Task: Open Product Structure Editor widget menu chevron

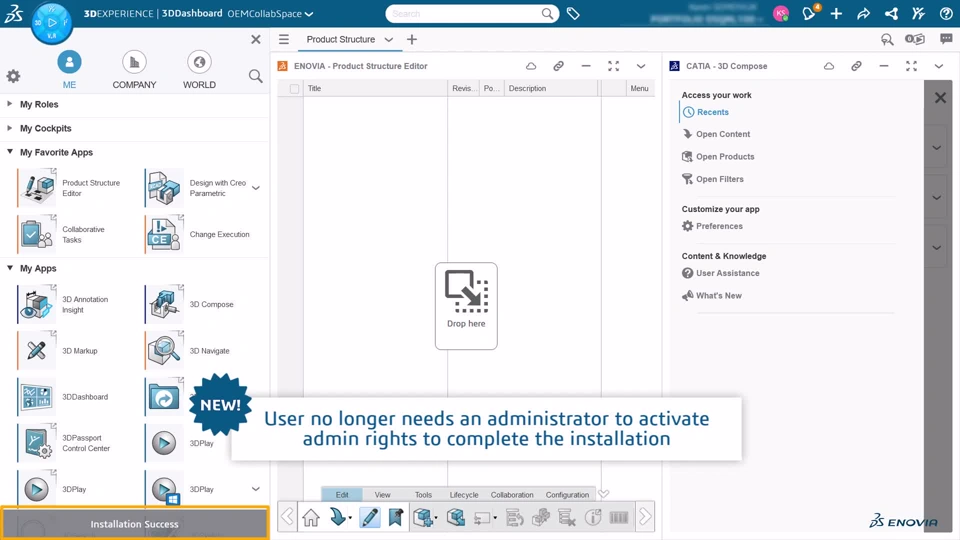Action: (641, 66)
